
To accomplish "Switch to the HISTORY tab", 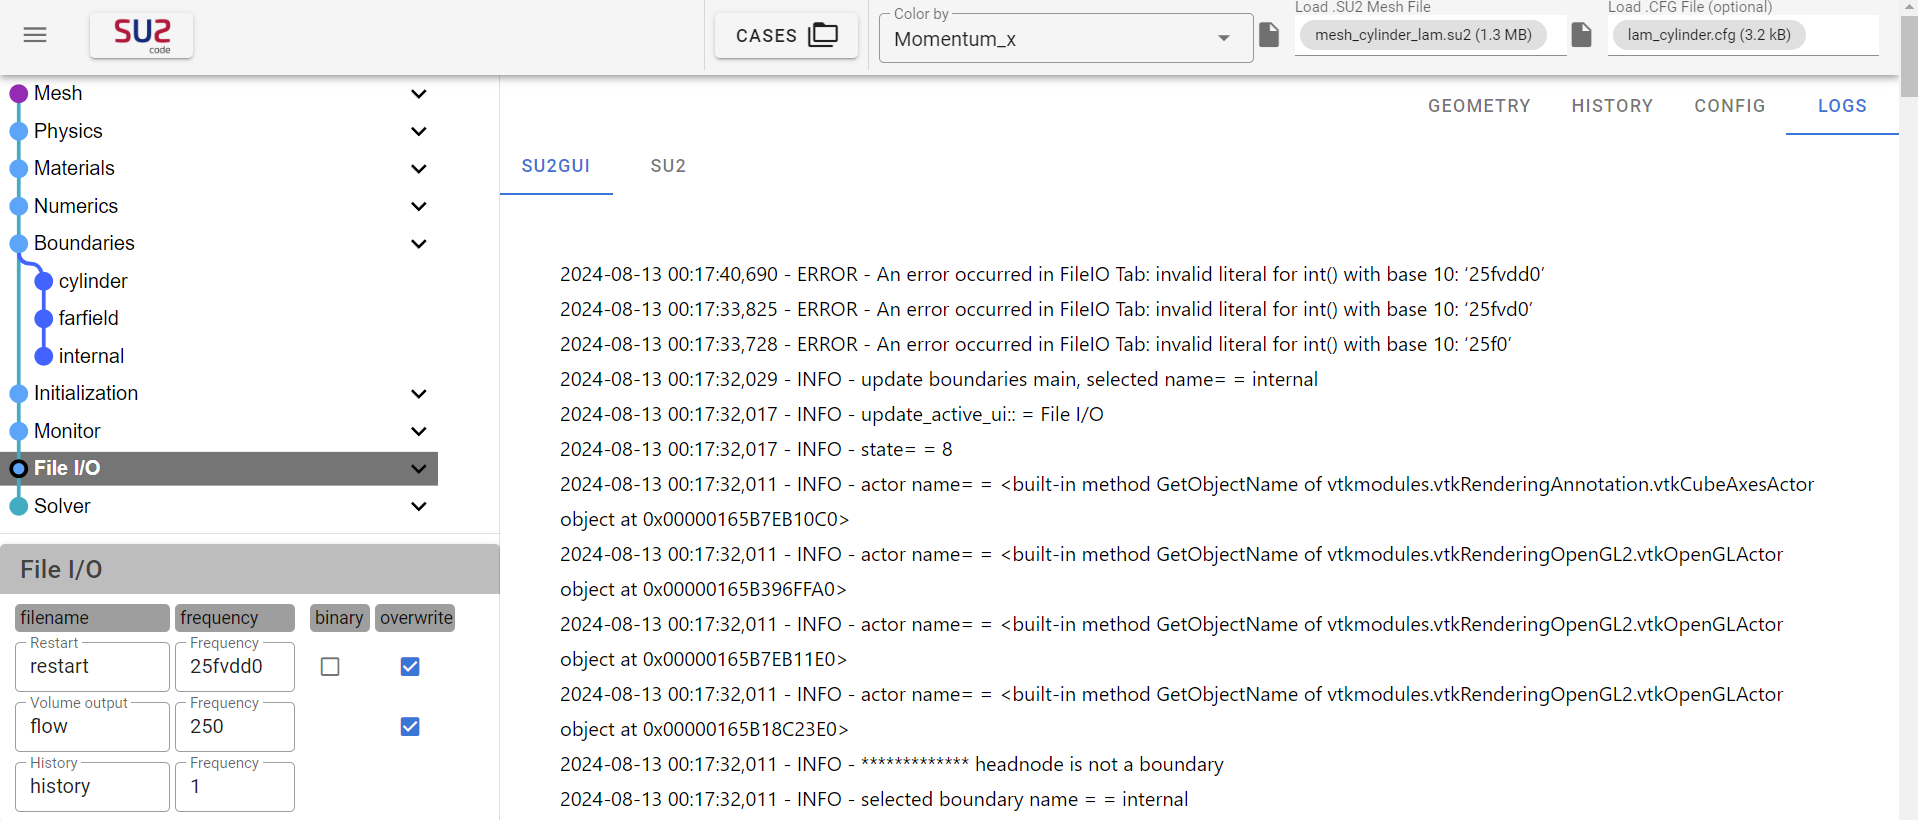I will point(1611,106).
